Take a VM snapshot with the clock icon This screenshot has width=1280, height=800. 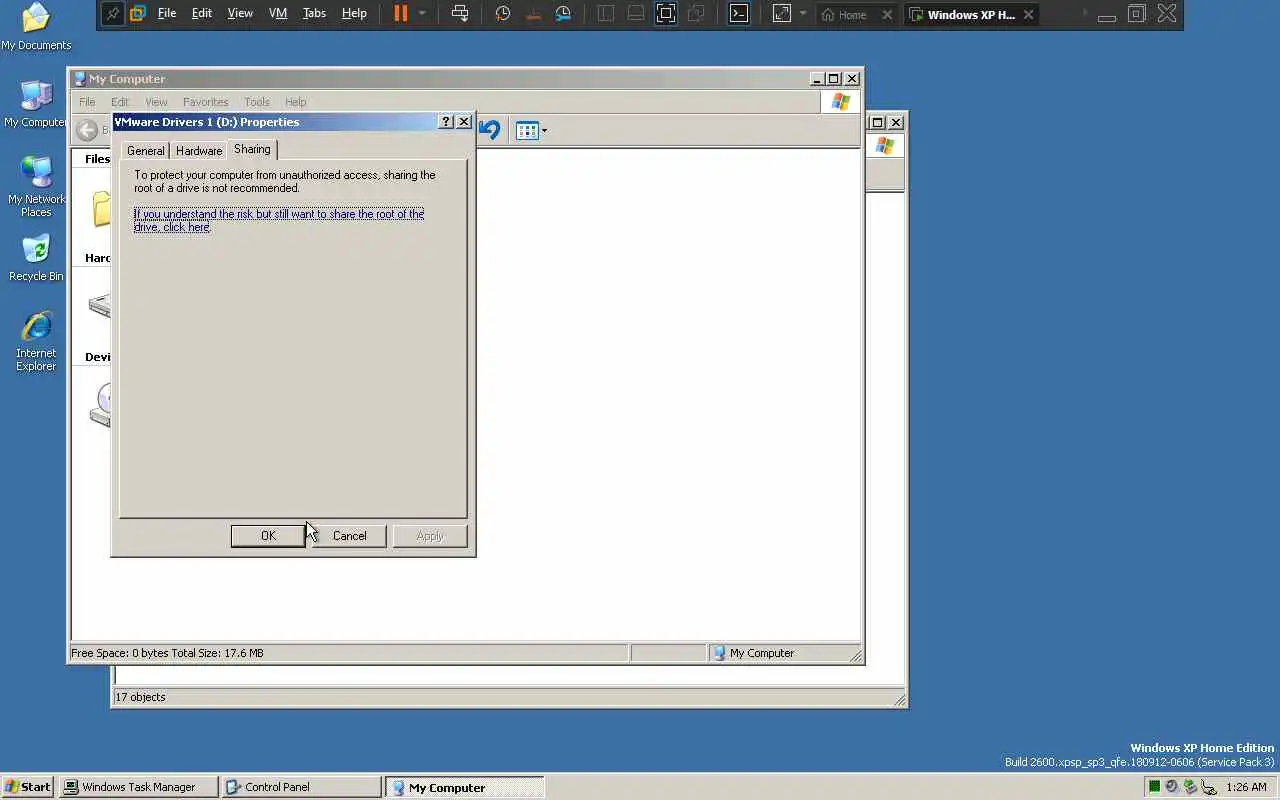click(x=503, y=14)
